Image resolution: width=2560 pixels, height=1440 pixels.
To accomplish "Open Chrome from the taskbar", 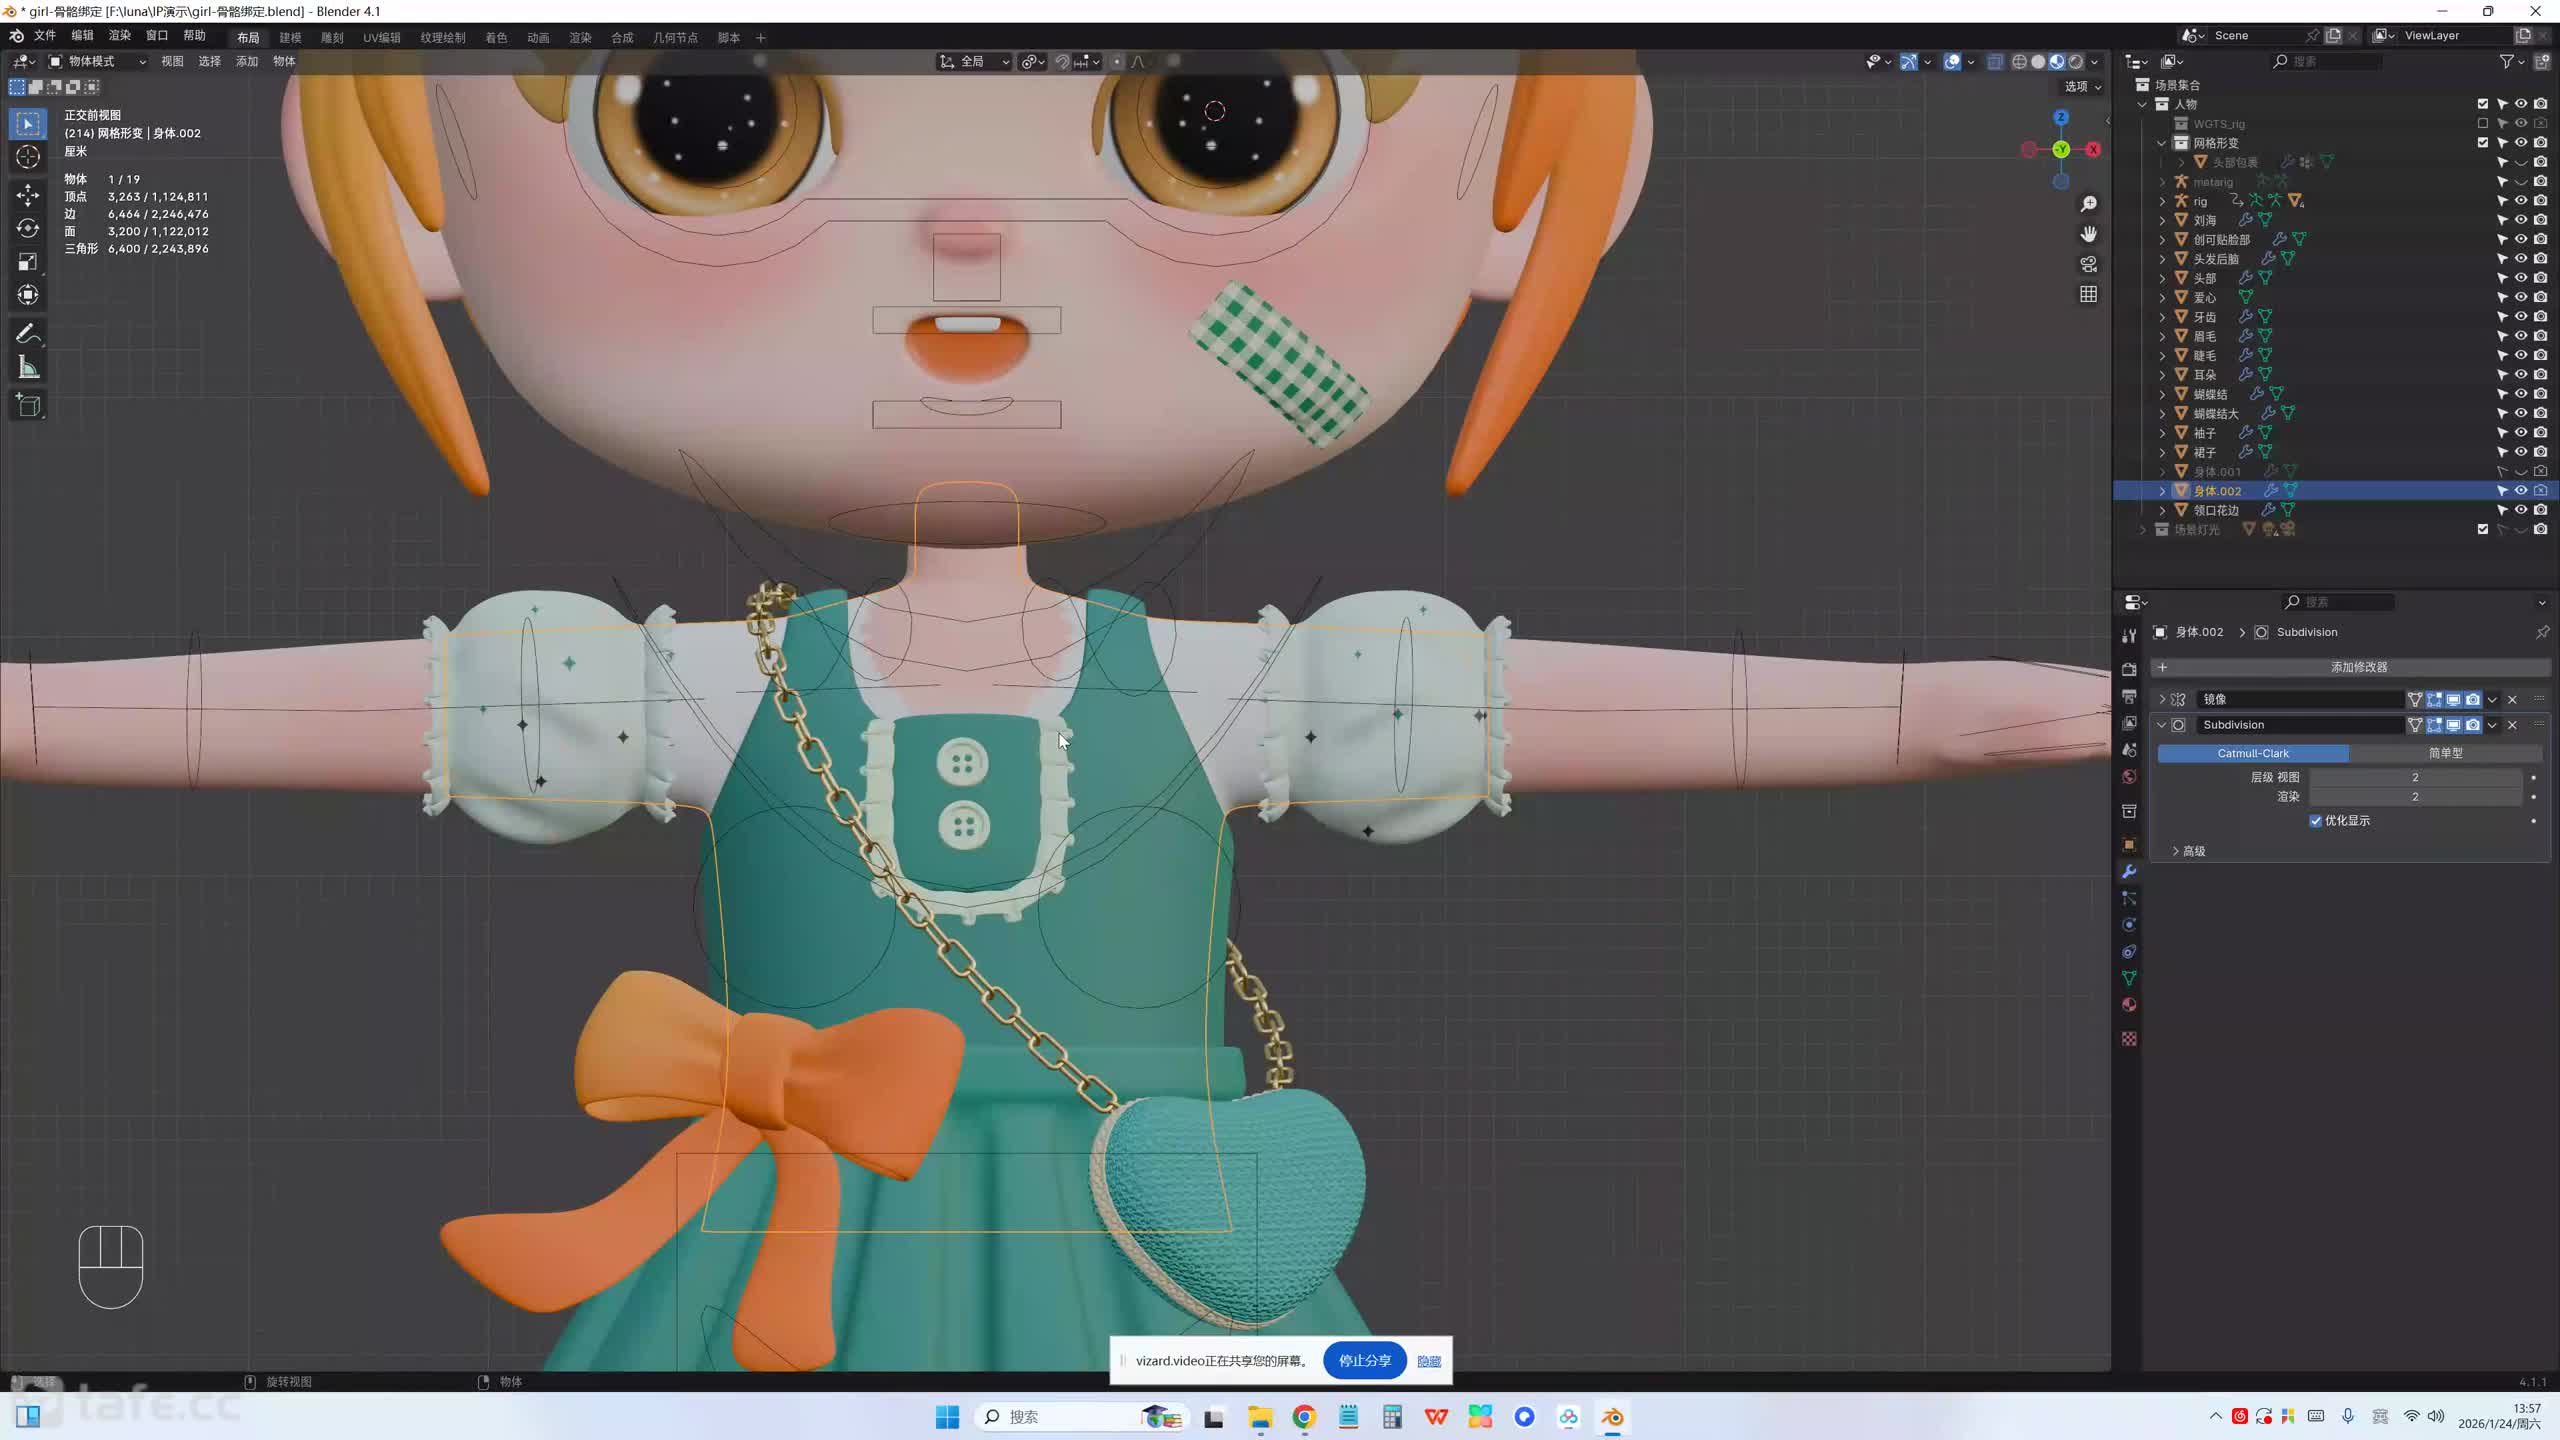I will (x=1304, y=1417).
